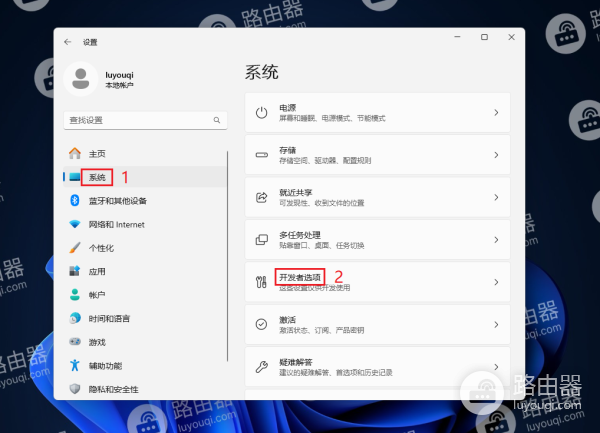Click the luyouqi account name
The height and width of the screenshot is (433, 600).
(119, 75)
